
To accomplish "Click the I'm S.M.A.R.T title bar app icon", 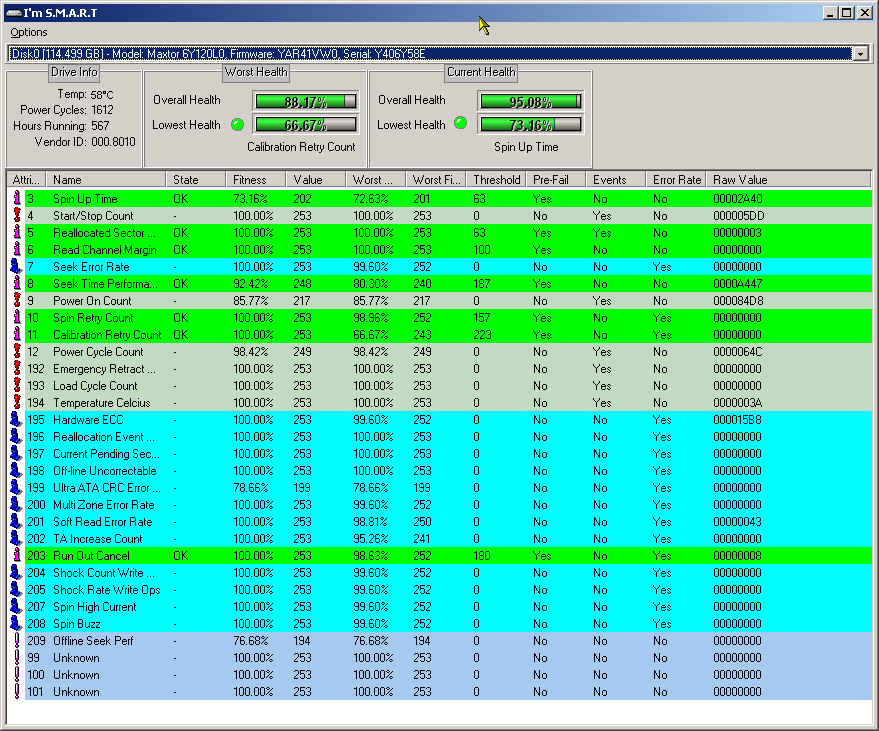I will pos(12,12).
